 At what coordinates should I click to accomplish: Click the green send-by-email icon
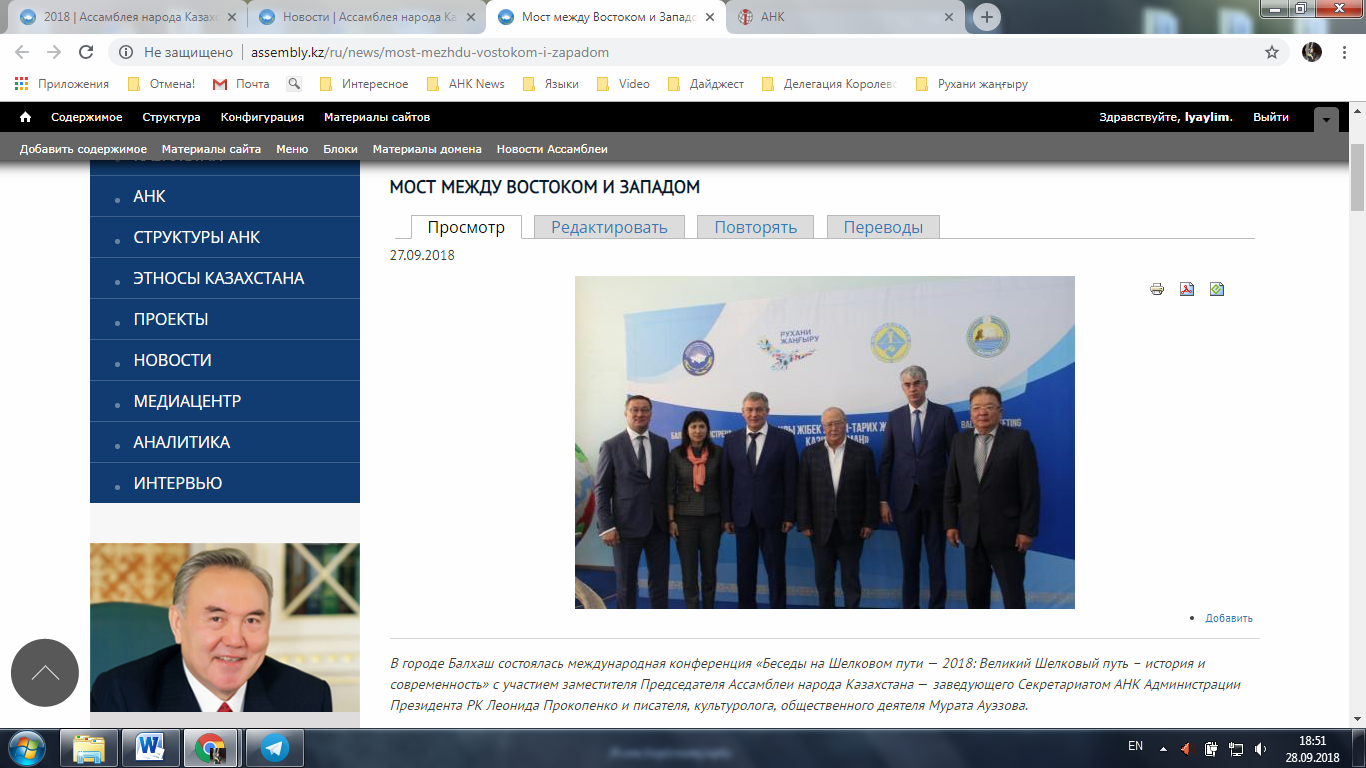tap(1217, 289)
